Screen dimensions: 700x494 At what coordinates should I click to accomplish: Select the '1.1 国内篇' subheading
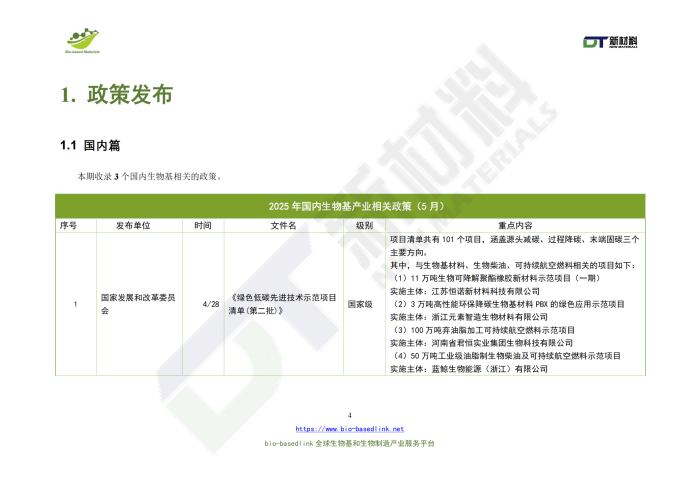tap(90, 146)
